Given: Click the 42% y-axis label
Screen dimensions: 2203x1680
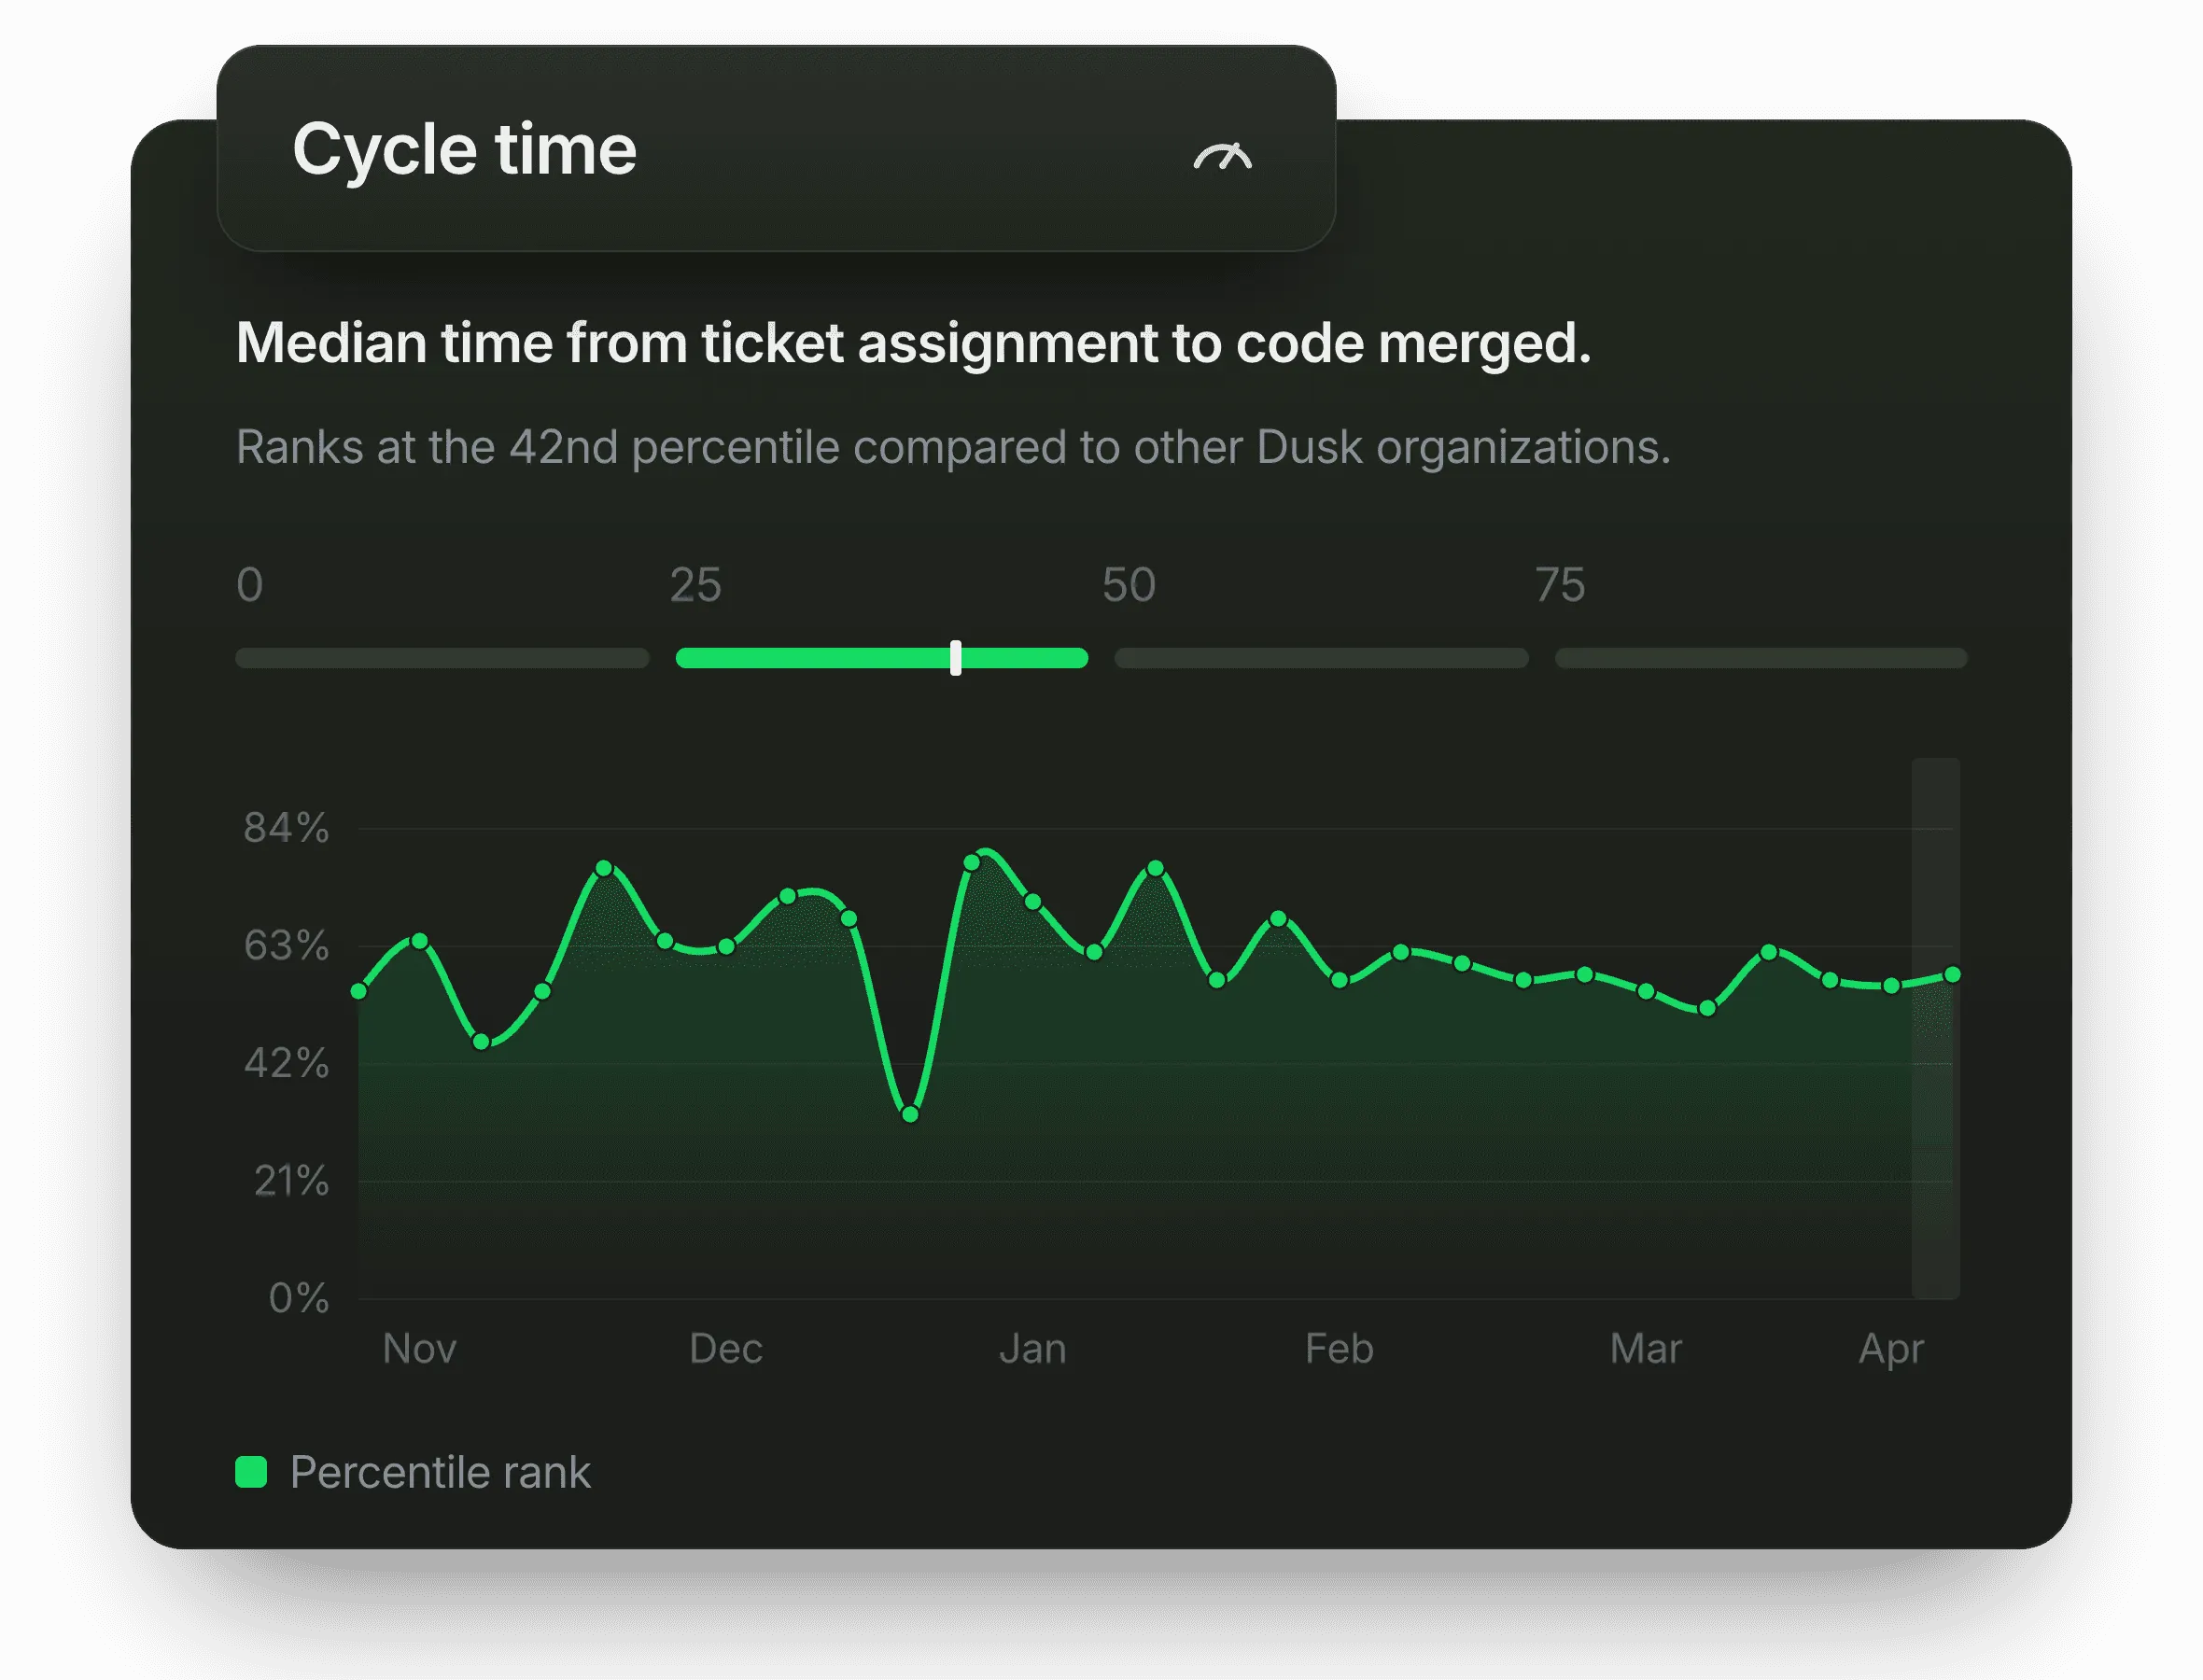Looking at the screenshot, I should (x=286, y=1063).
